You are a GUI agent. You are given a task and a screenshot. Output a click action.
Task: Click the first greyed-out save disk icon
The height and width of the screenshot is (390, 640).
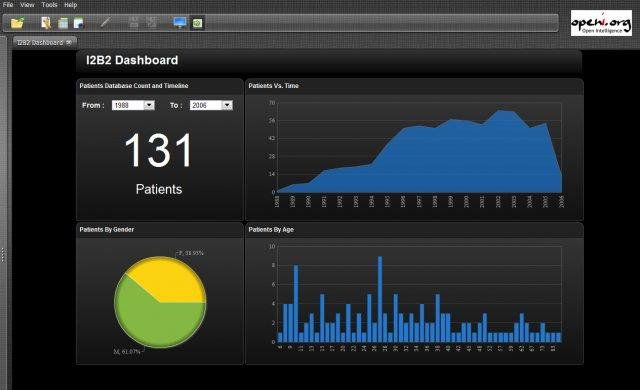click(134, 22)
